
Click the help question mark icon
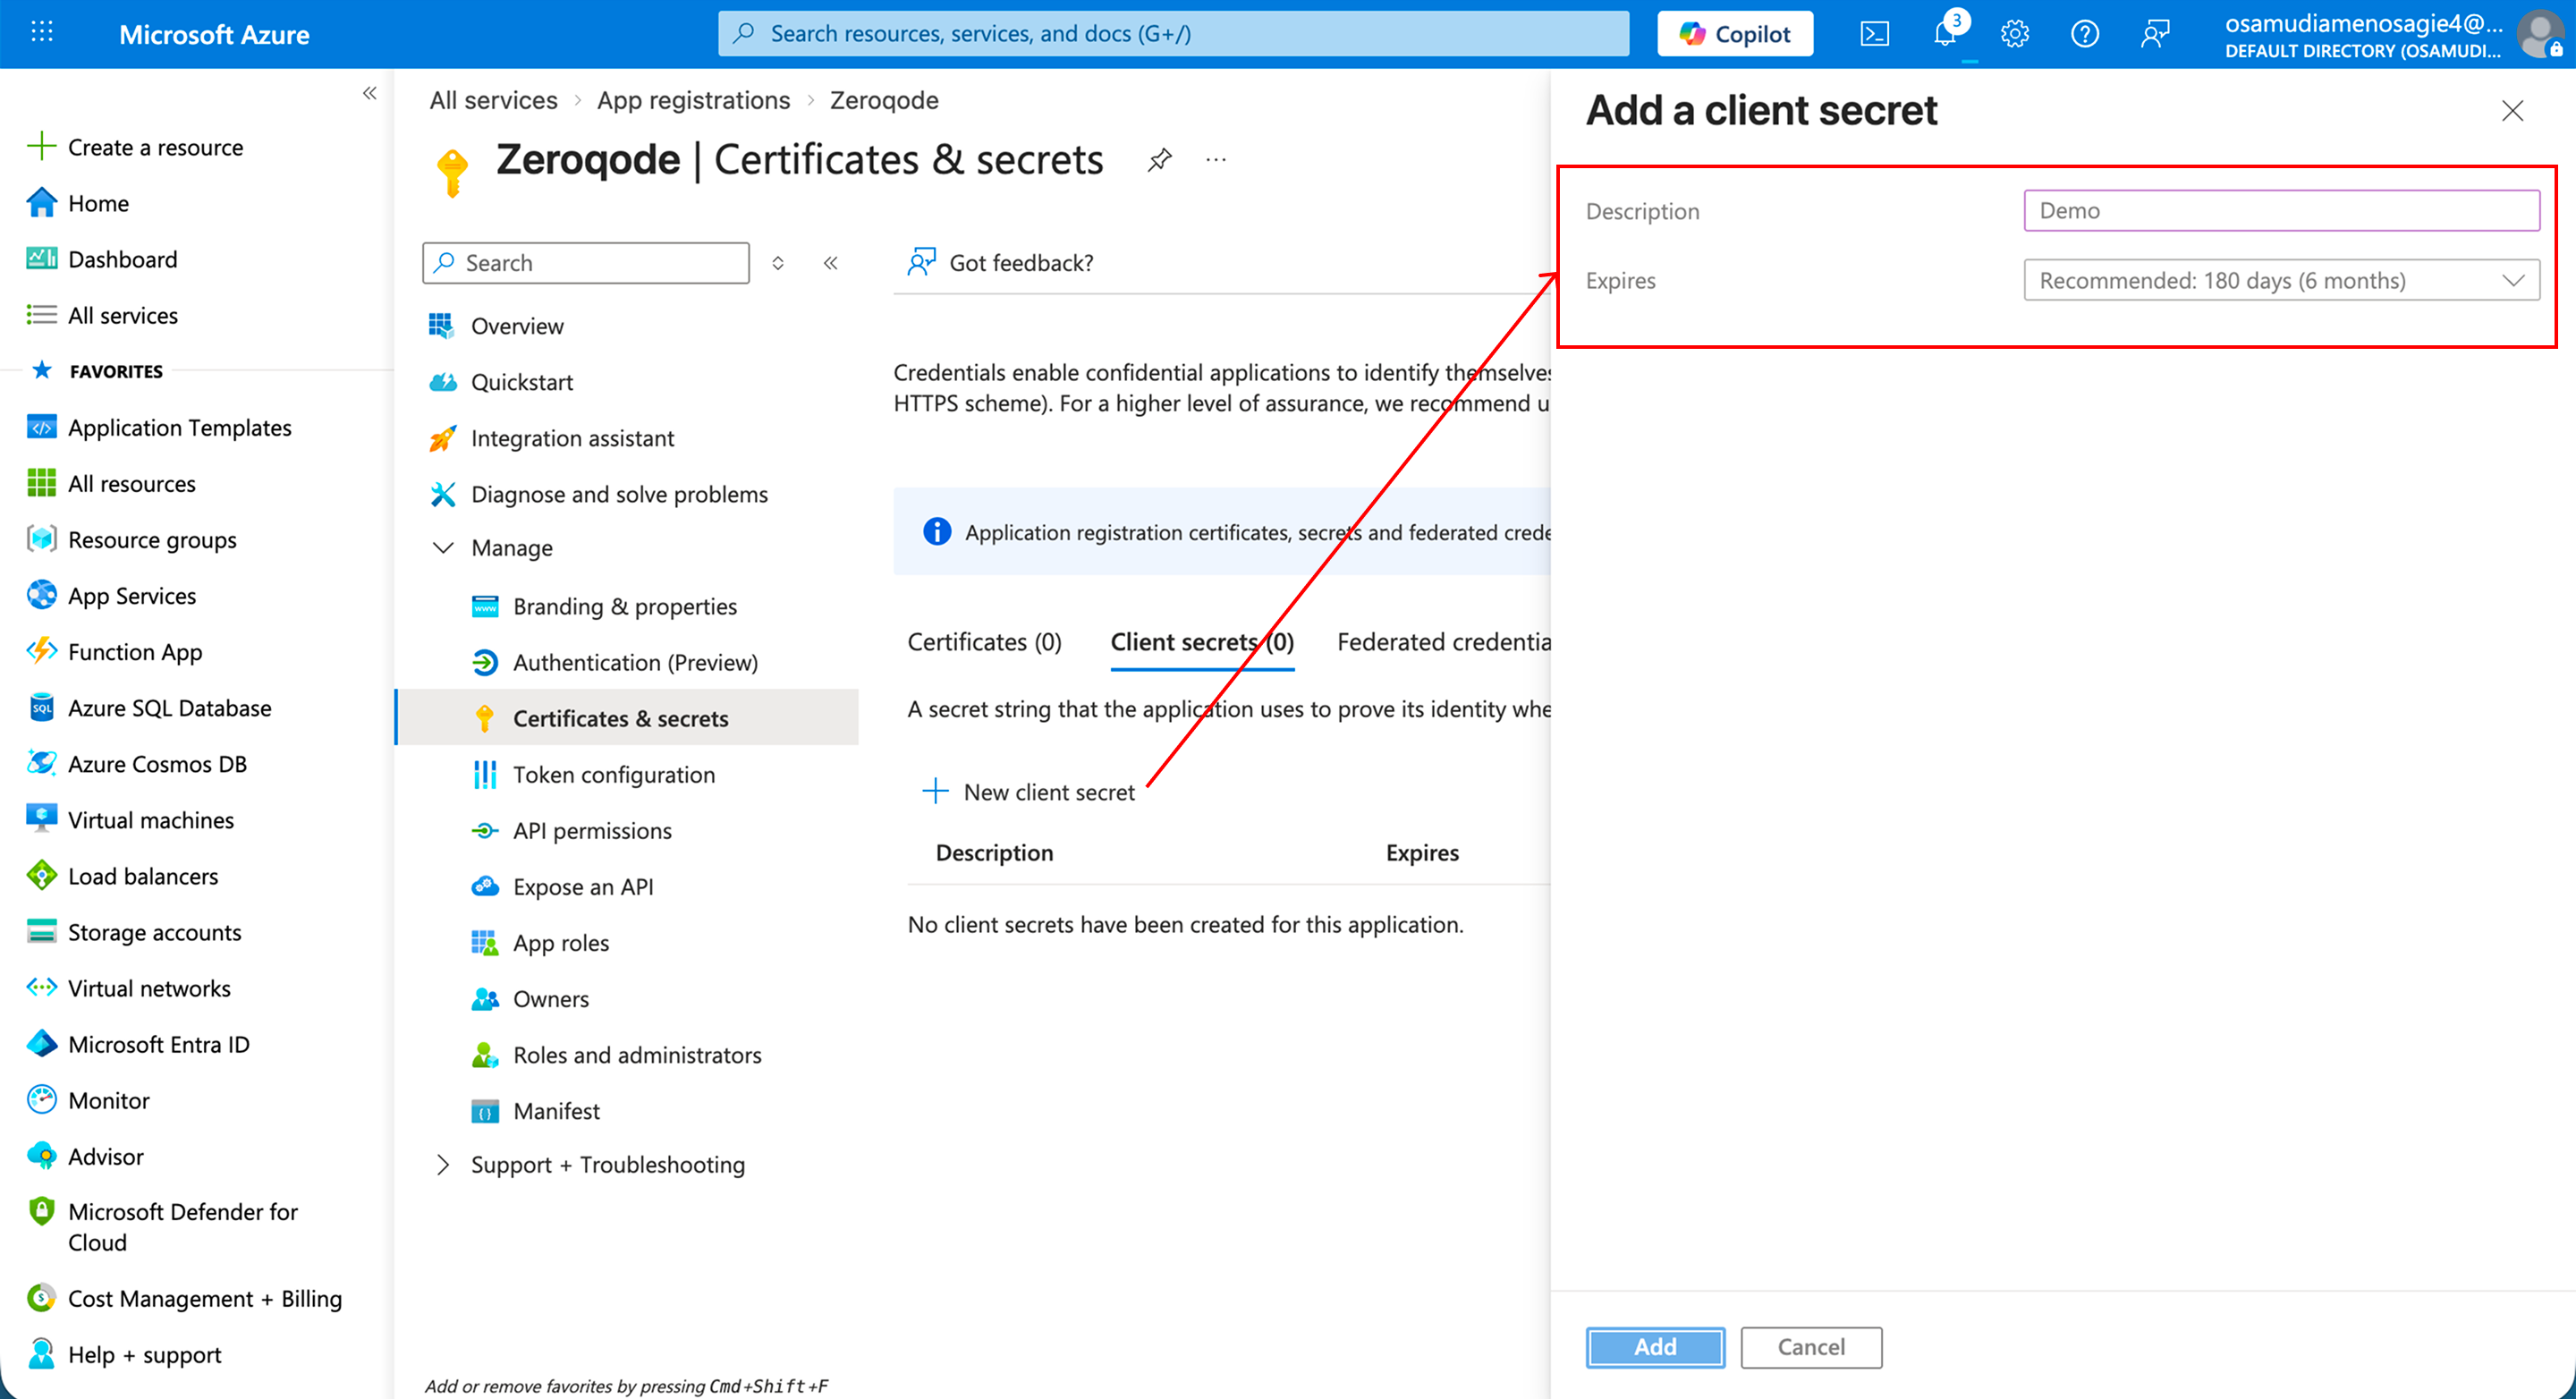(2084, 34)
